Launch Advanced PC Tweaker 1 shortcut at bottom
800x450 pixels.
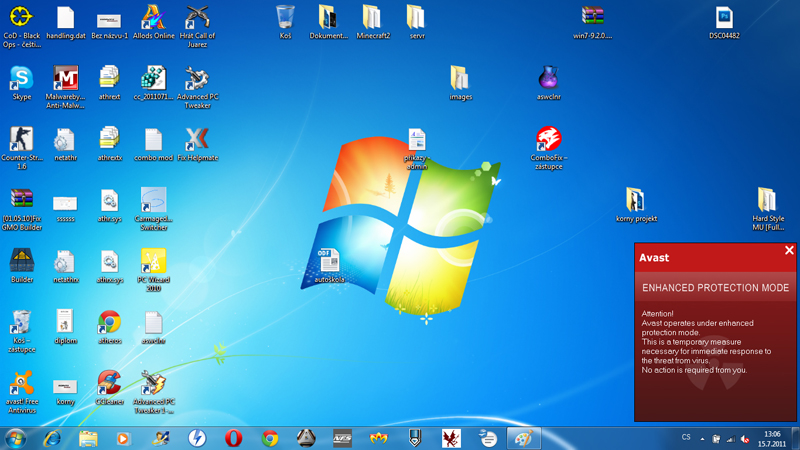[153, 383]
